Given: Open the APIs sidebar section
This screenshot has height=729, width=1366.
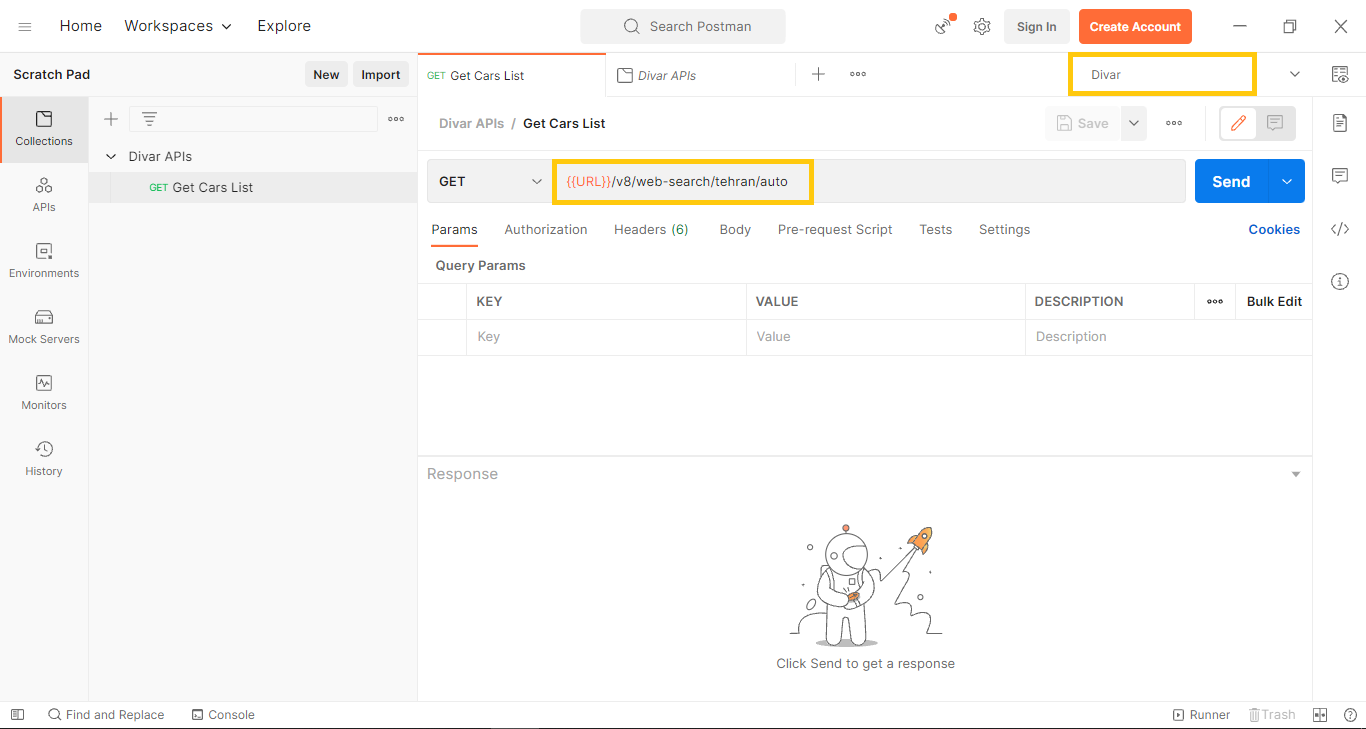Looking at the screenshot, I should point(44,195).
